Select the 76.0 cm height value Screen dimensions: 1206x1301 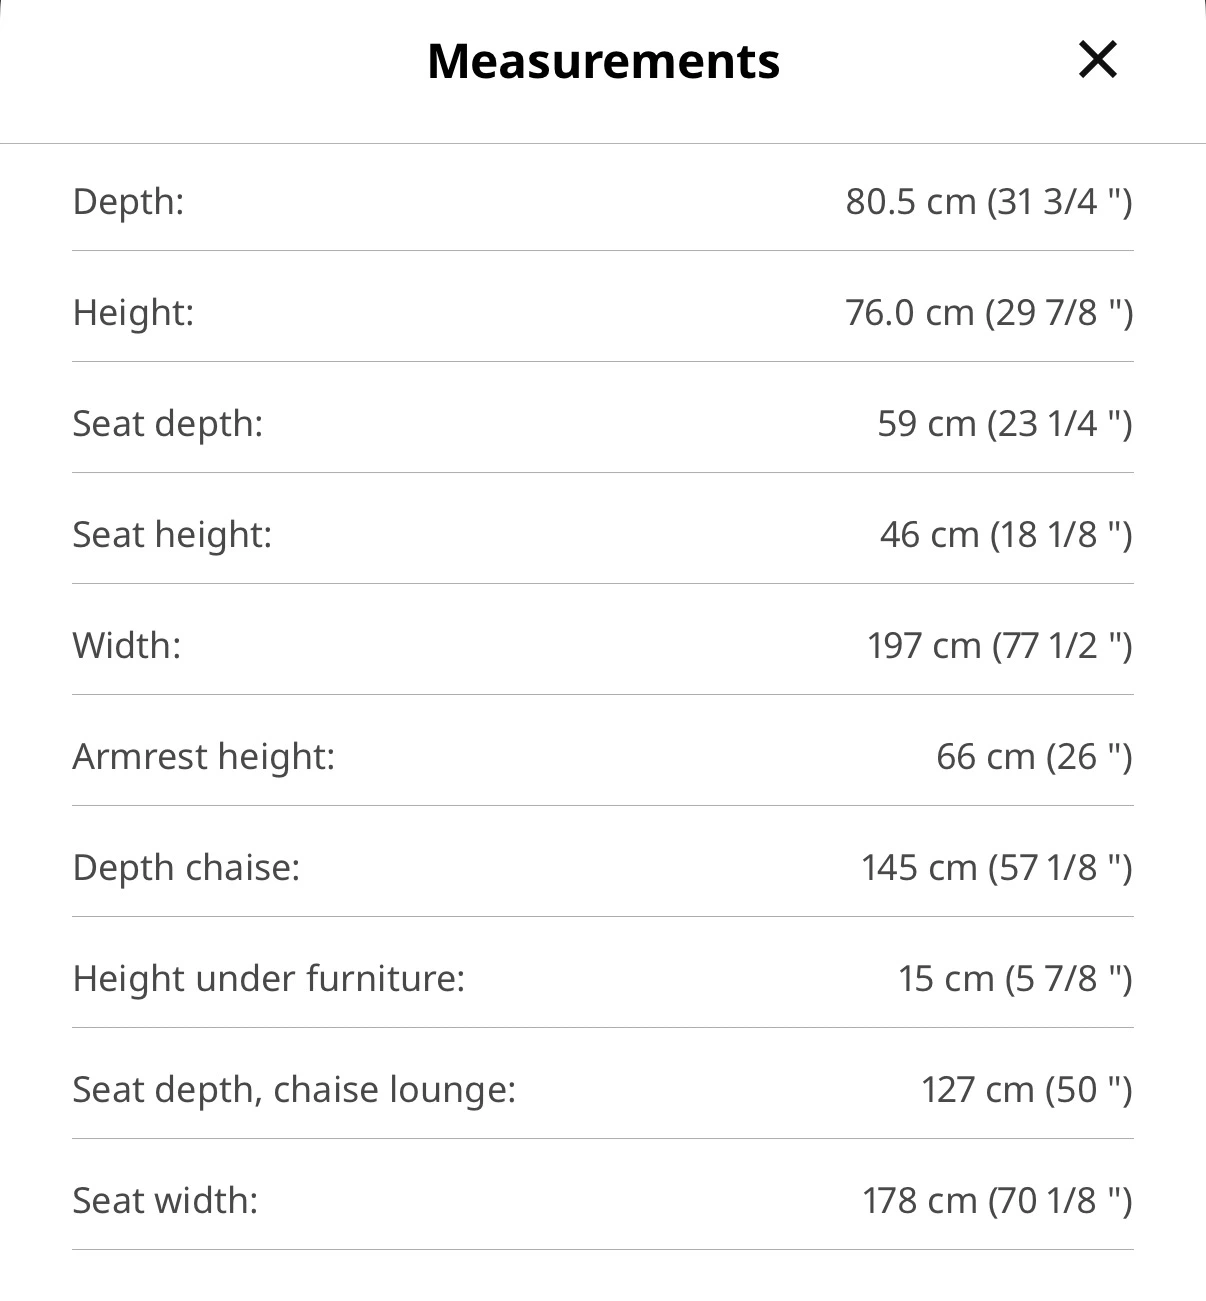click(989, 313)
